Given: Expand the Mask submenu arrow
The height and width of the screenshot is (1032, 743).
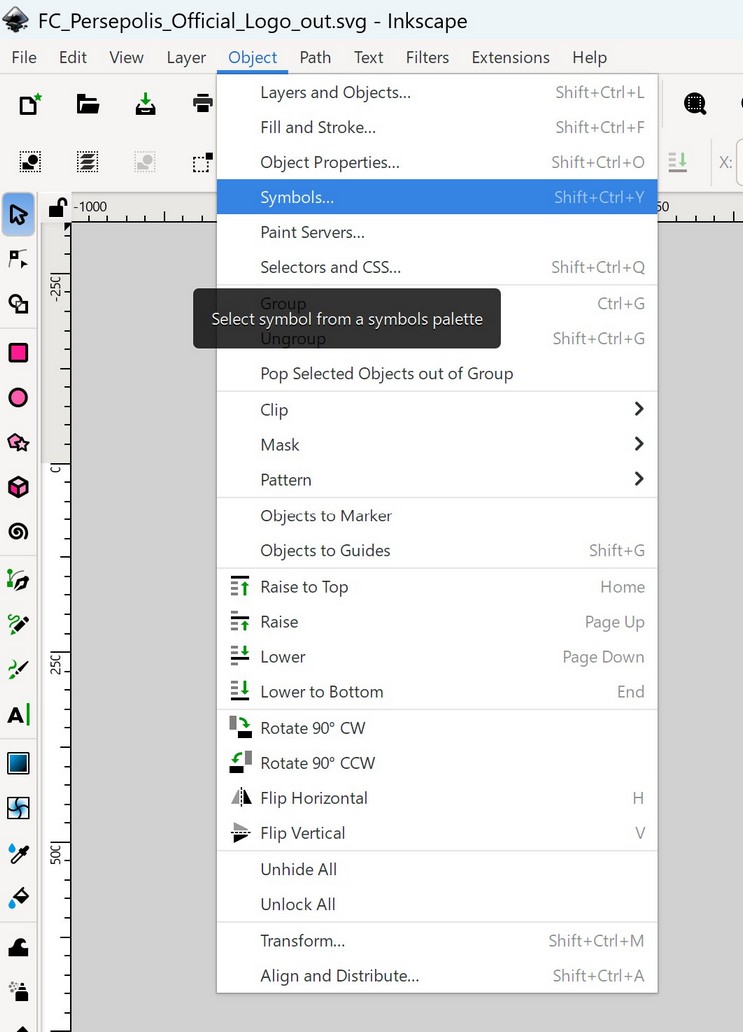Looking at the screenshot, I should coord(638,444).
